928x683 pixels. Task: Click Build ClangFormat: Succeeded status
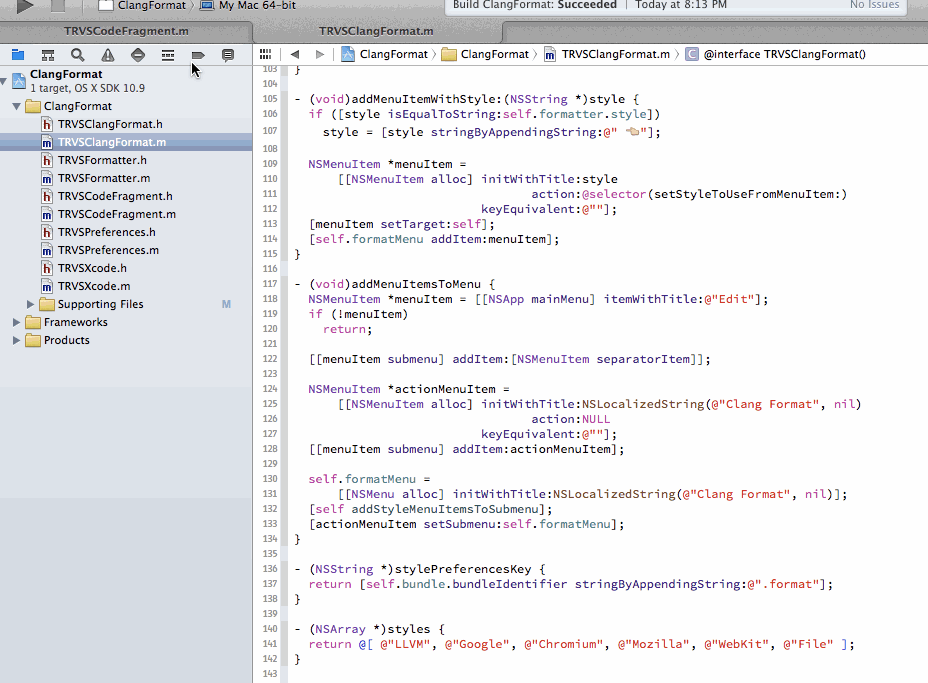pyautogui.click(x=535, y=5)
